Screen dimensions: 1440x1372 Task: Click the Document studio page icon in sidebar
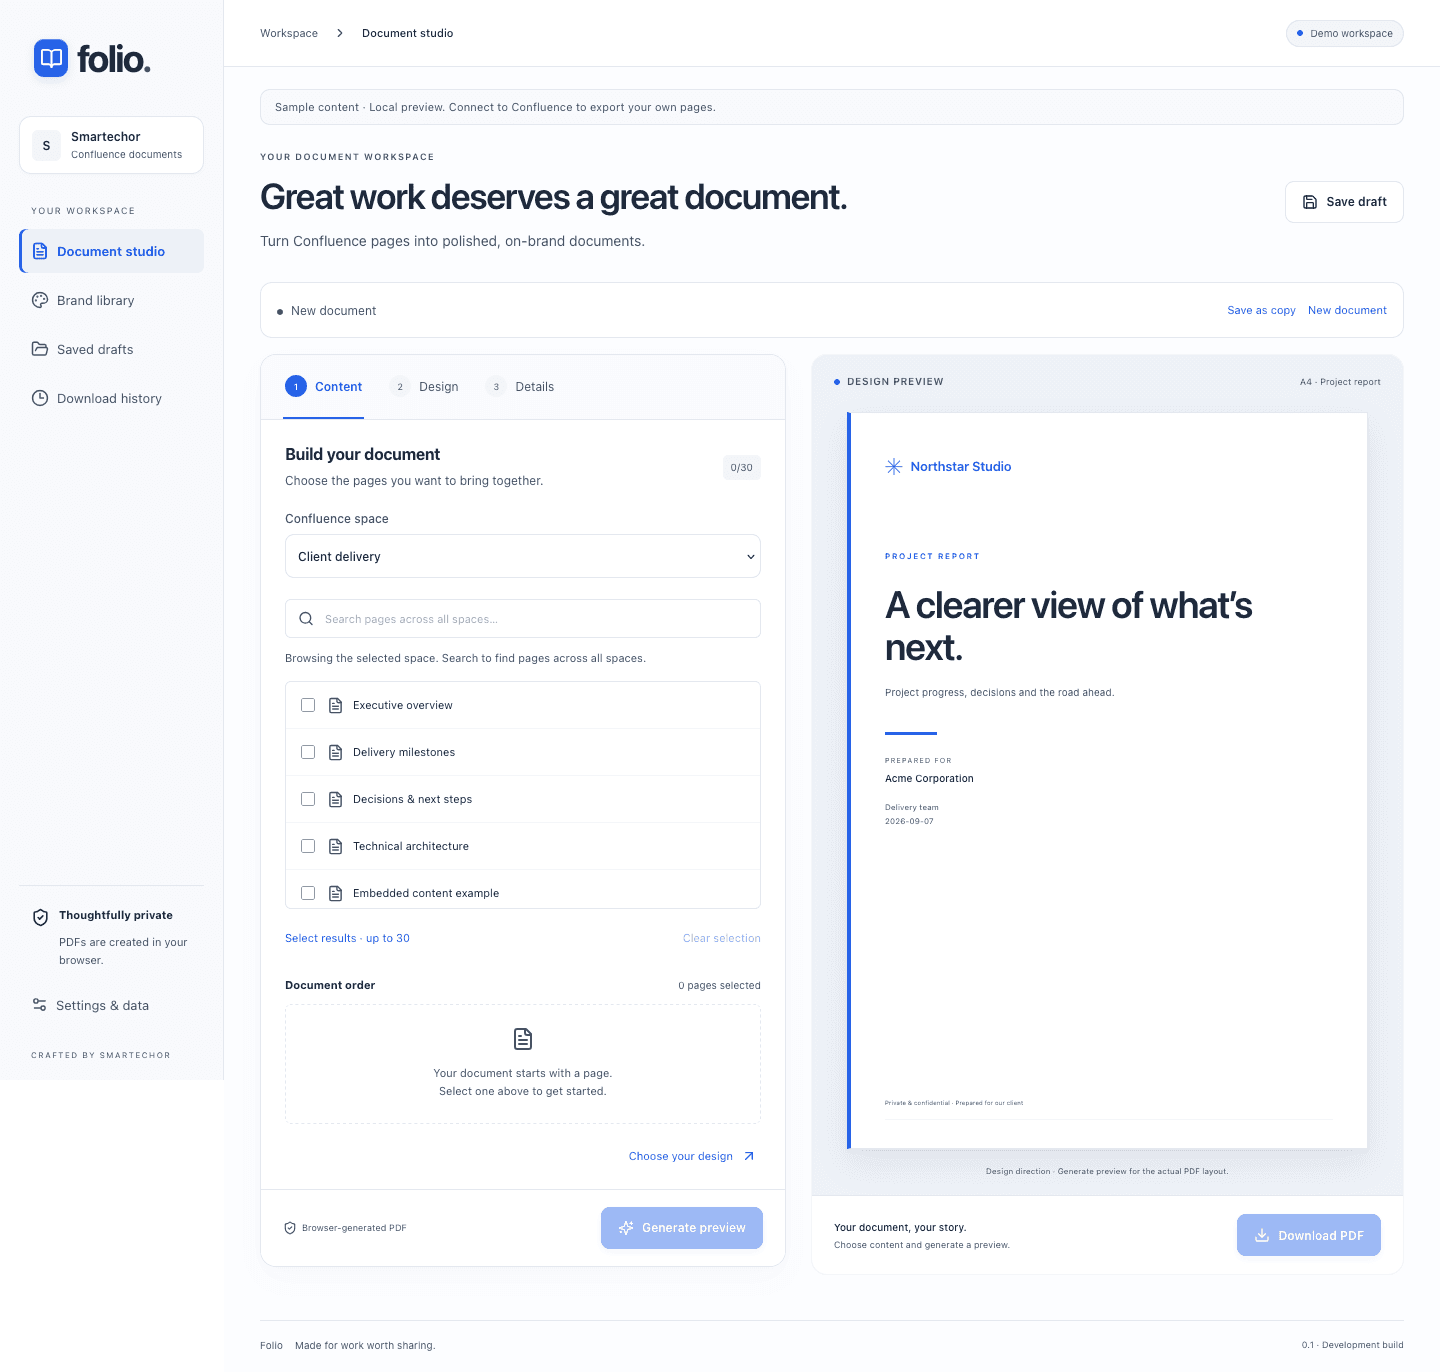[x=40, y=251]
